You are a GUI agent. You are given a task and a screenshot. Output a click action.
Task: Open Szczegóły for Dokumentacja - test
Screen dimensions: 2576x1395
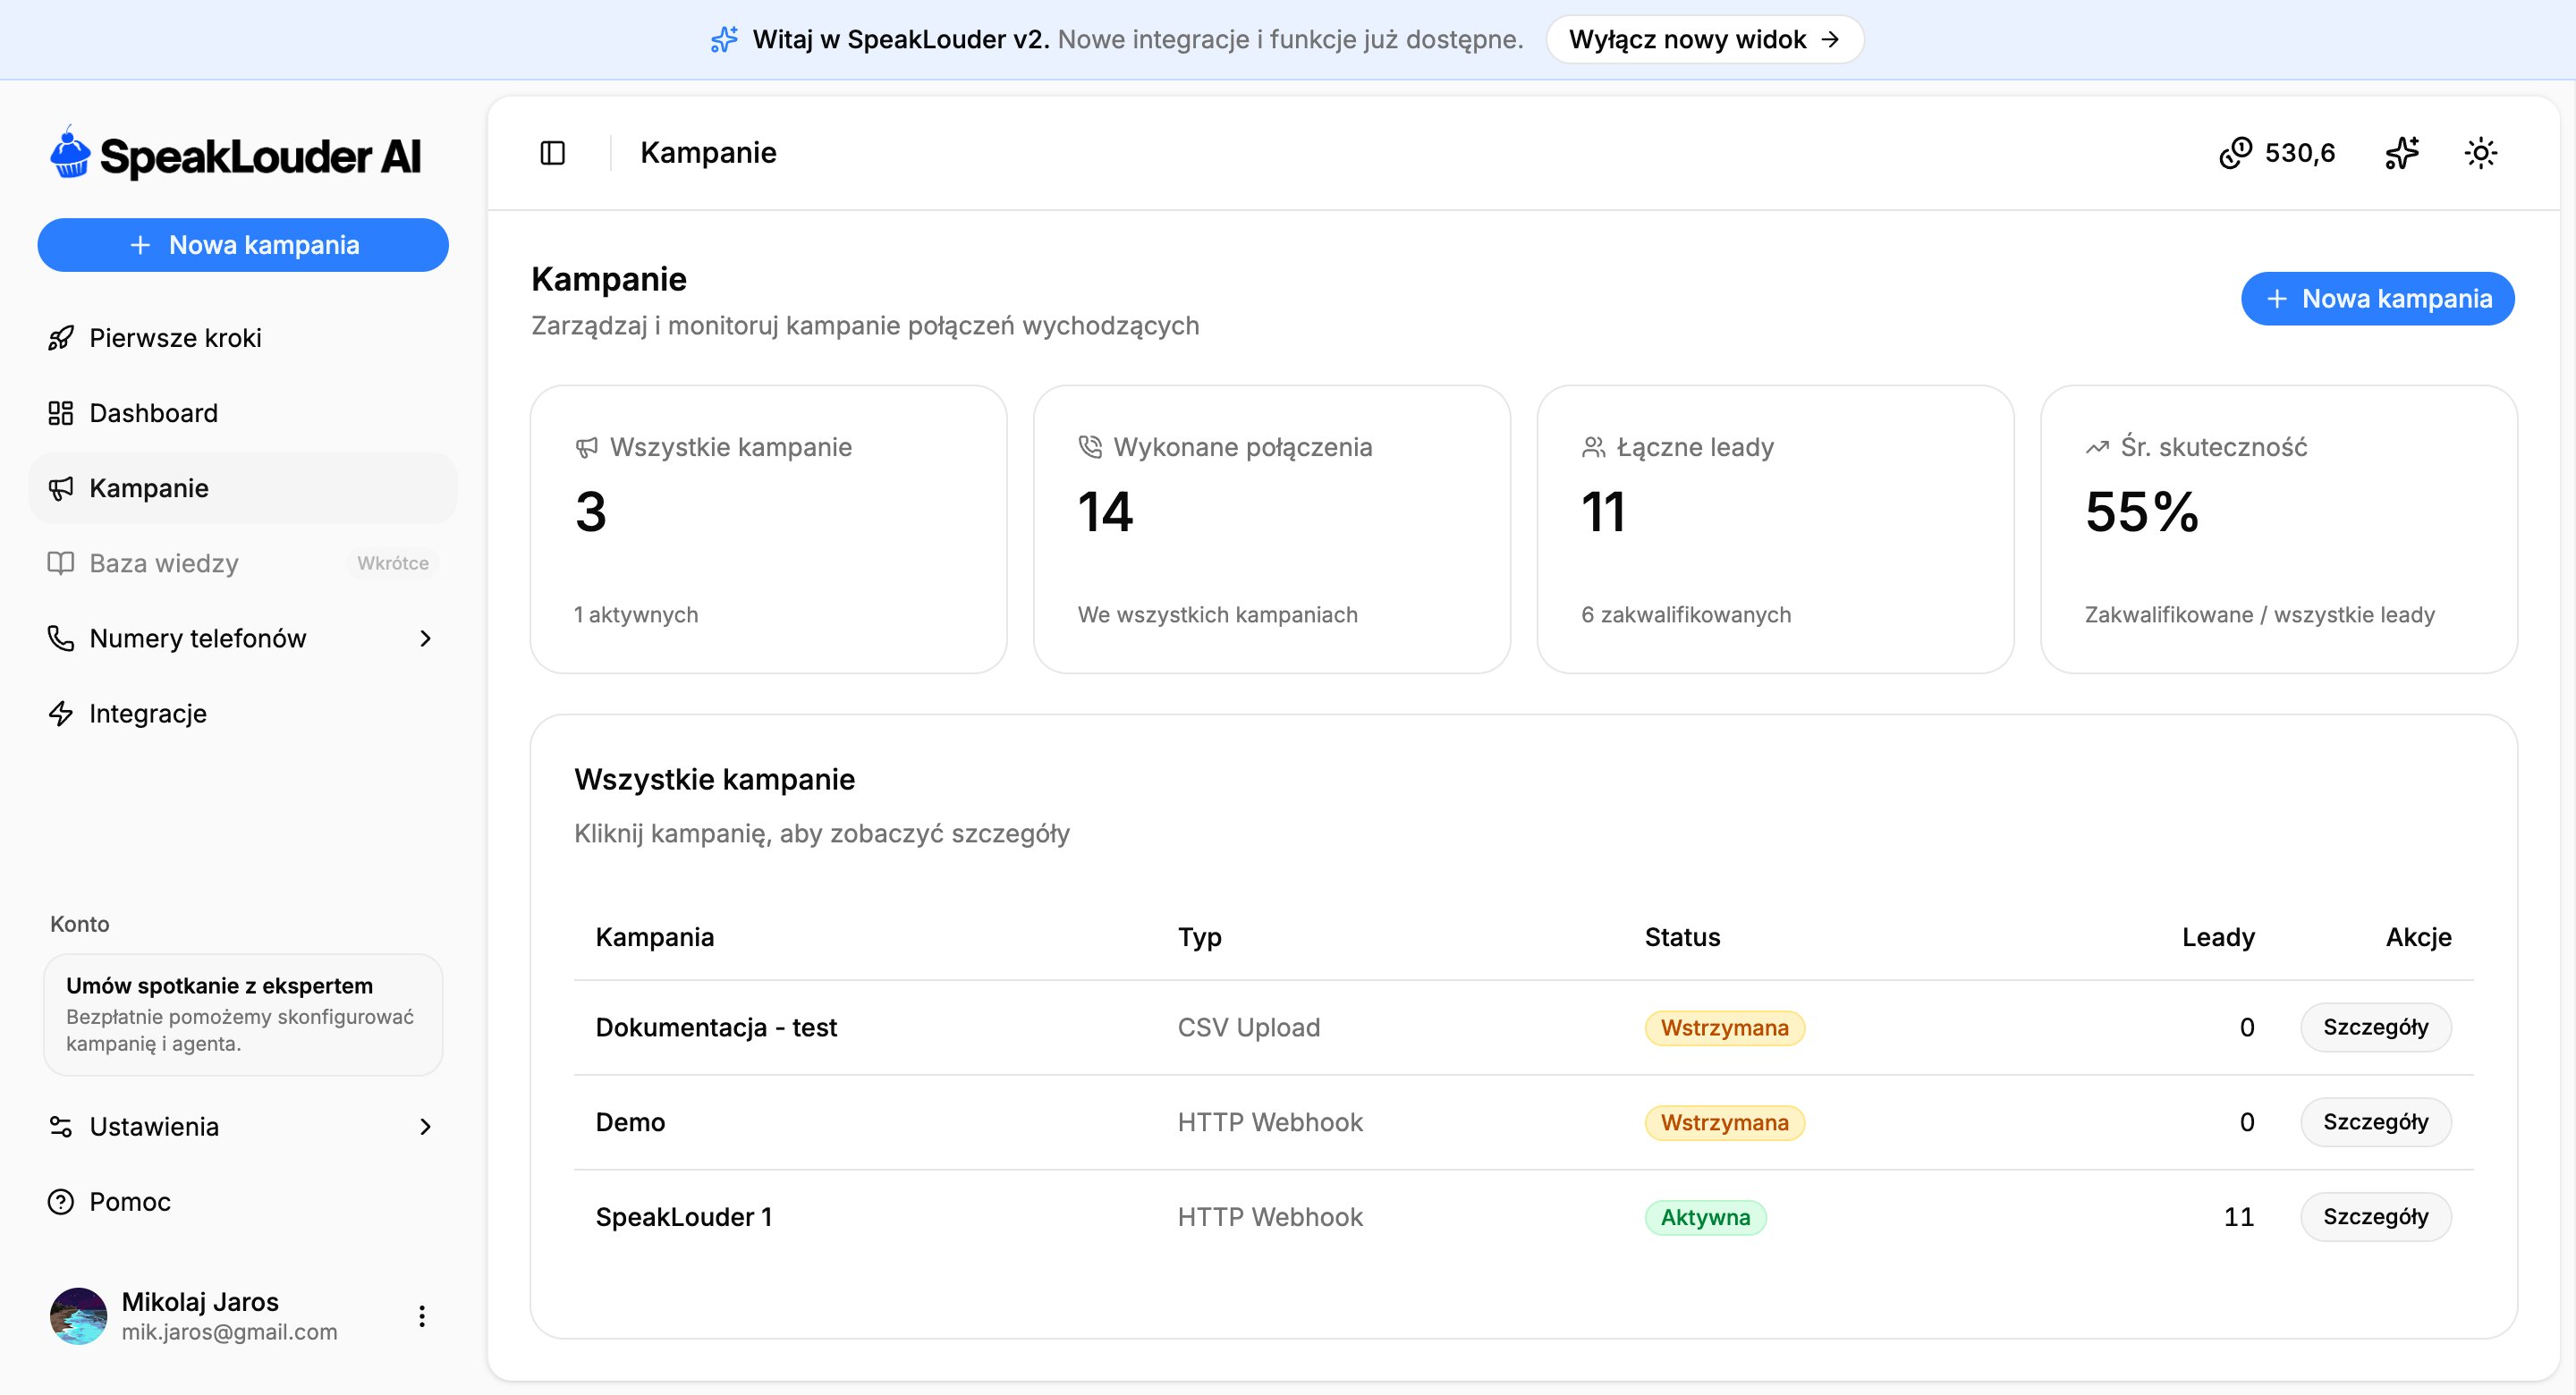[x=2375, y=1027]
